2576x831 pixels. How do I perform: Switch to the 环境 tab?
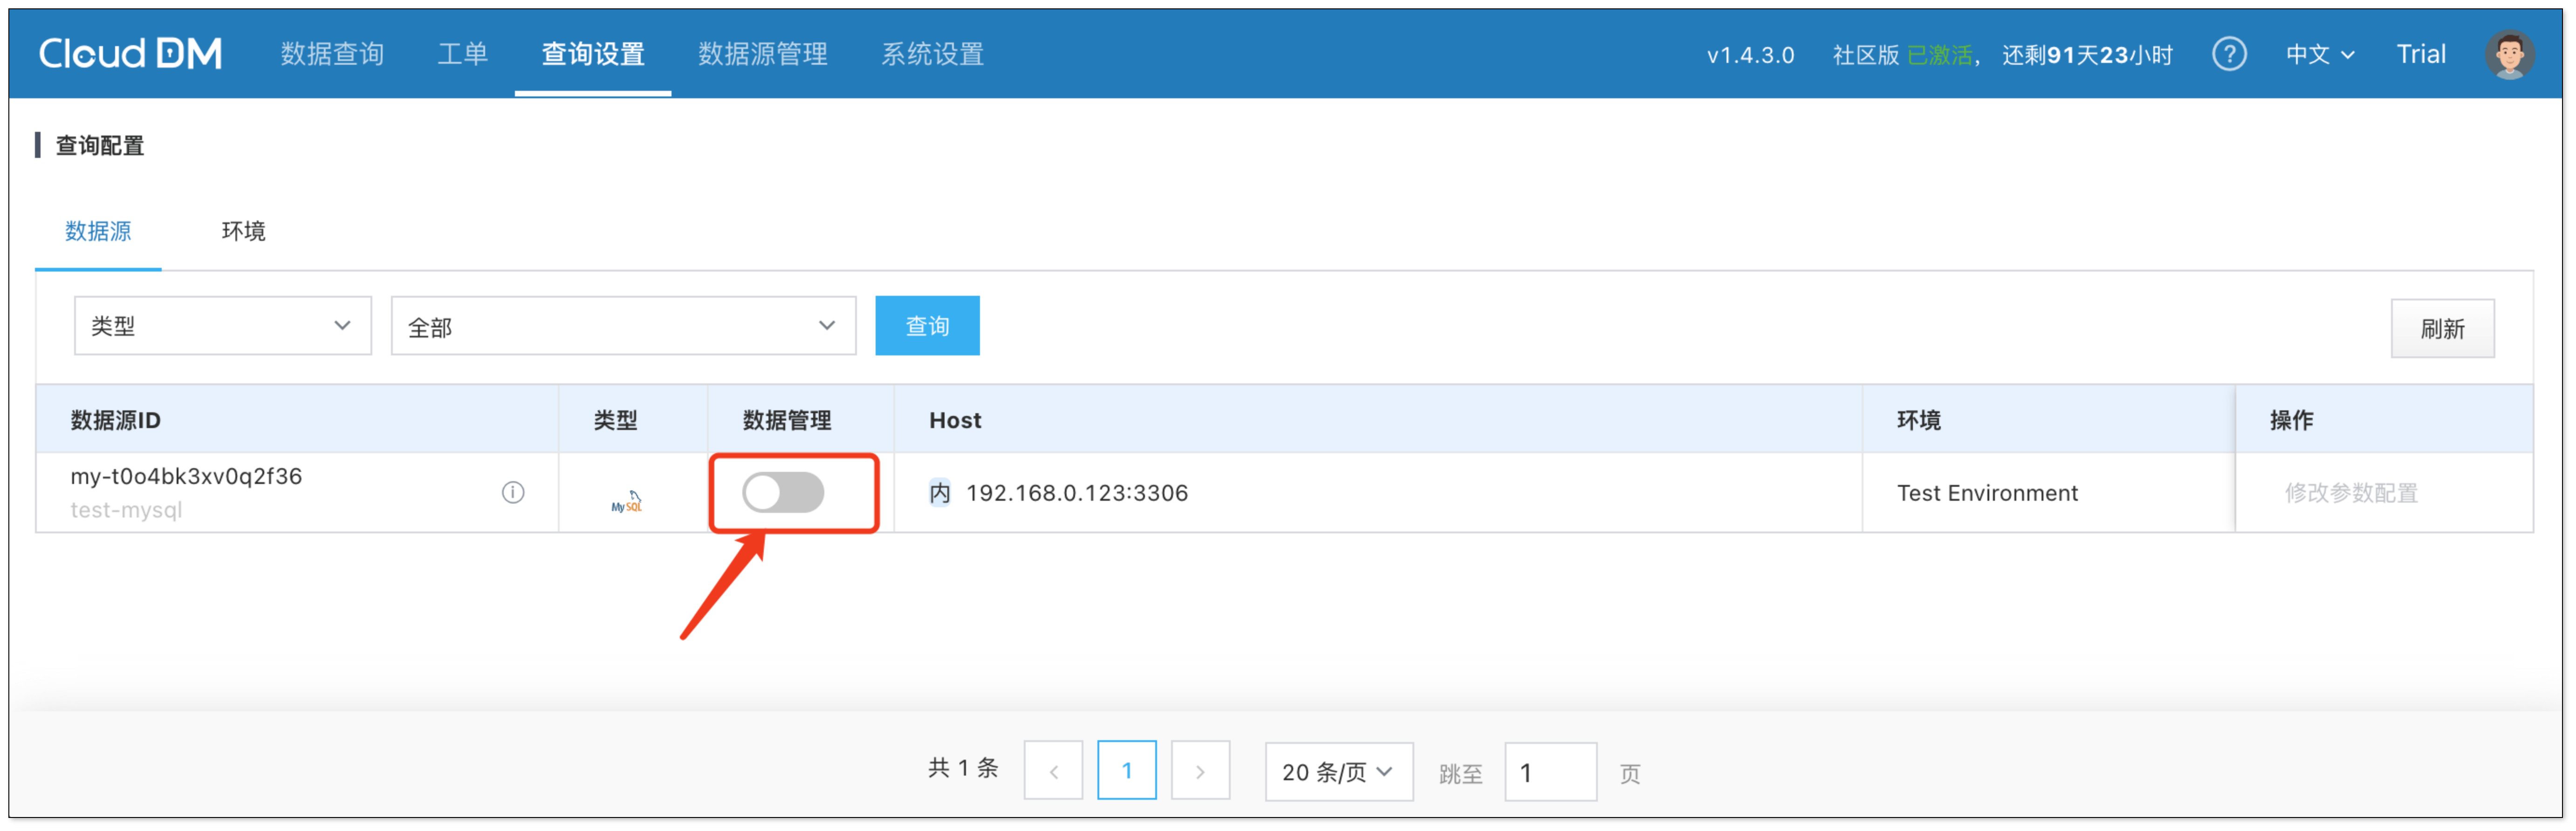(x=243, y=231)
